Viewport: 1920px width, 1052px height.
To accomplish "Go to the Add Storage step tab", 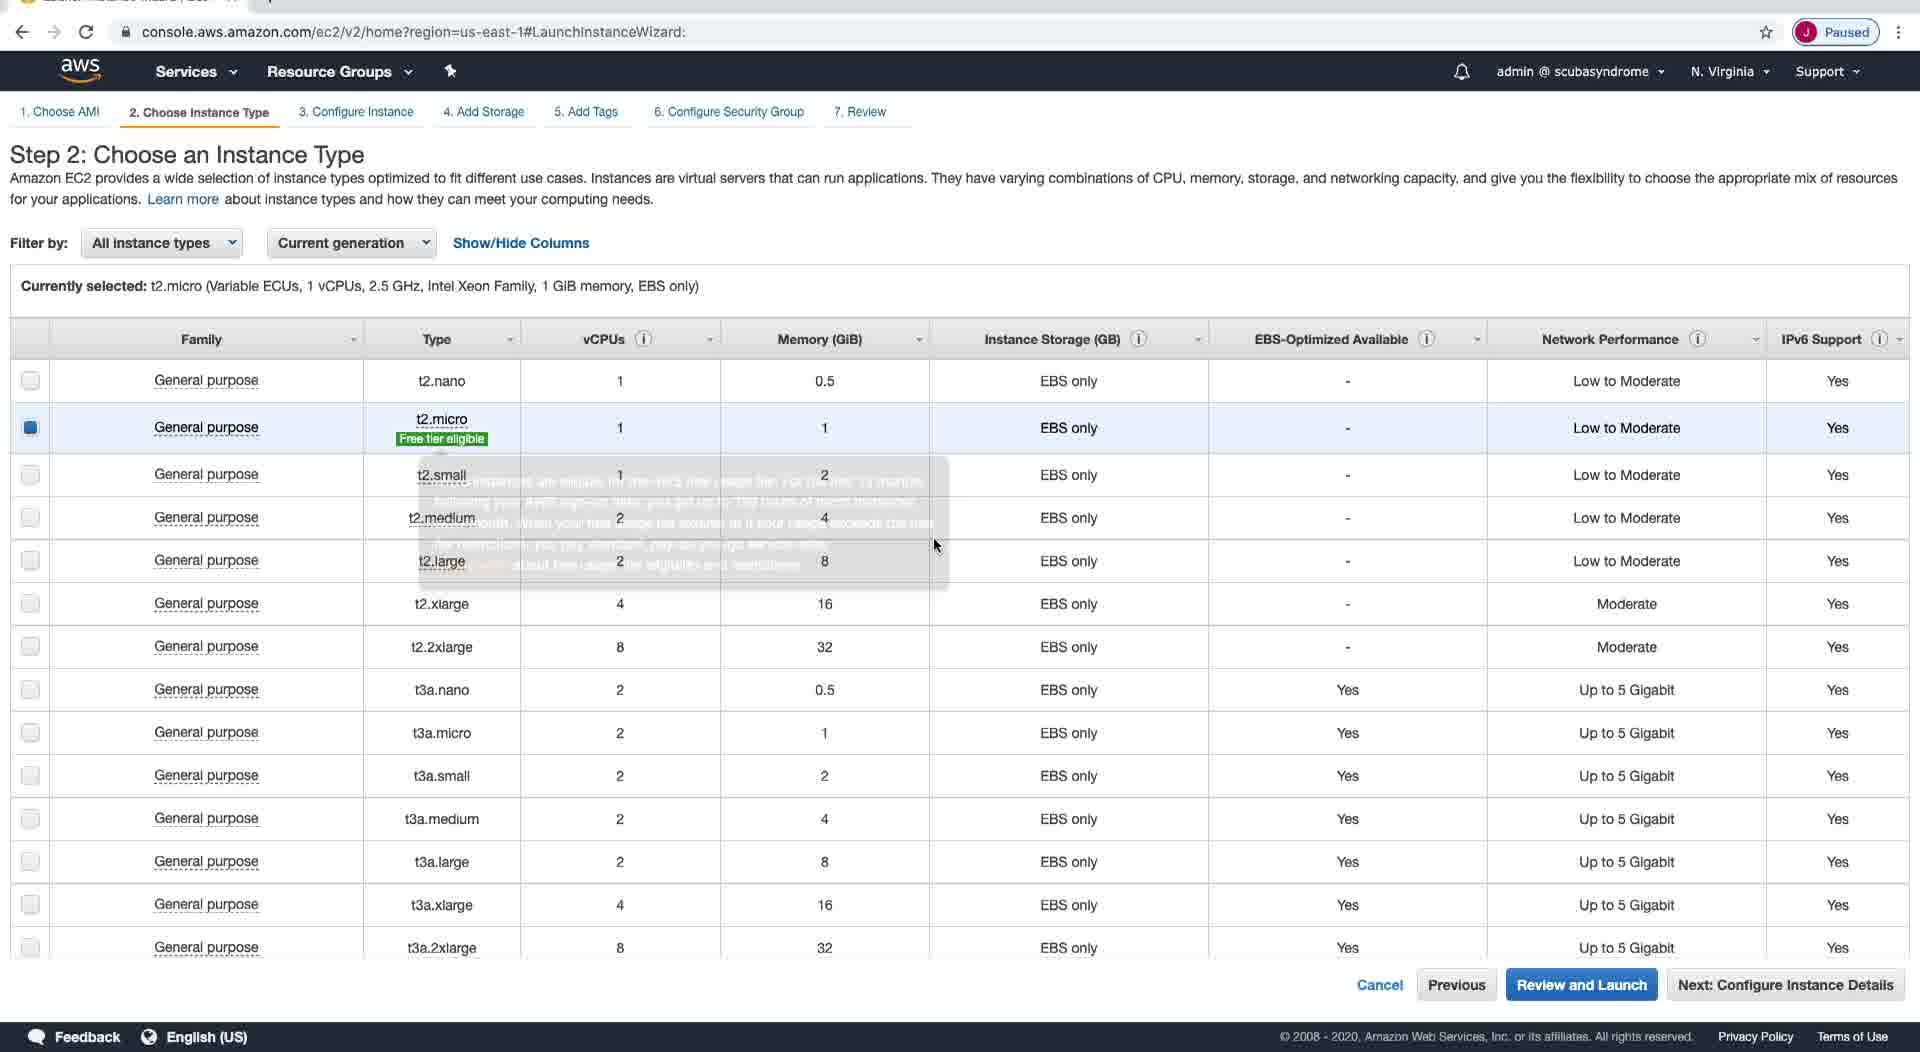I will click(483, 112).
